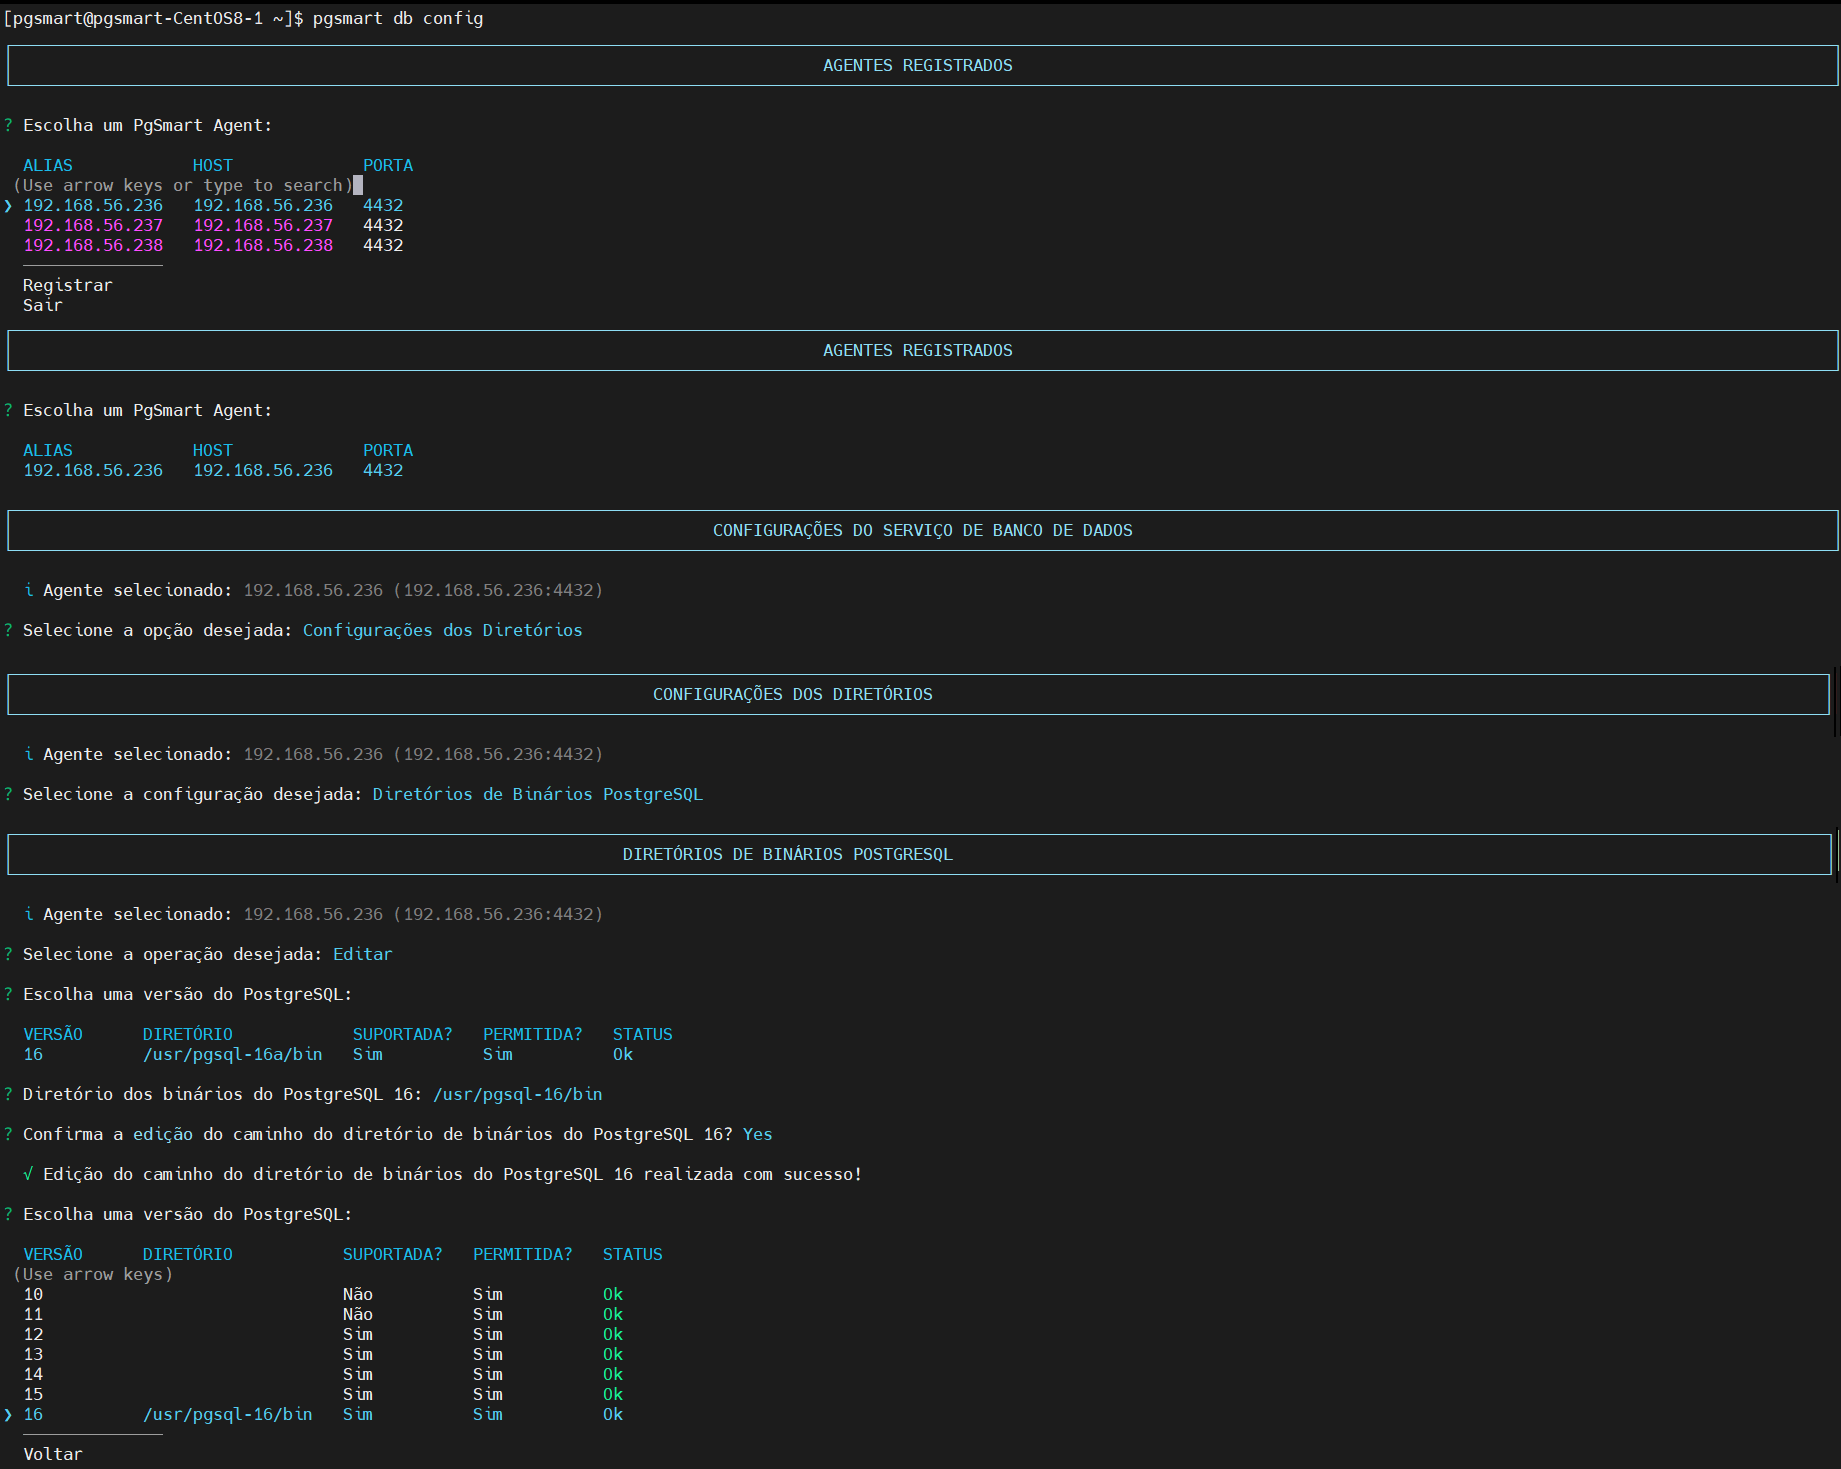Select PostgreSQL version 14 row
Screen dimensions: 1841x1469
[x=322, y=1374]
